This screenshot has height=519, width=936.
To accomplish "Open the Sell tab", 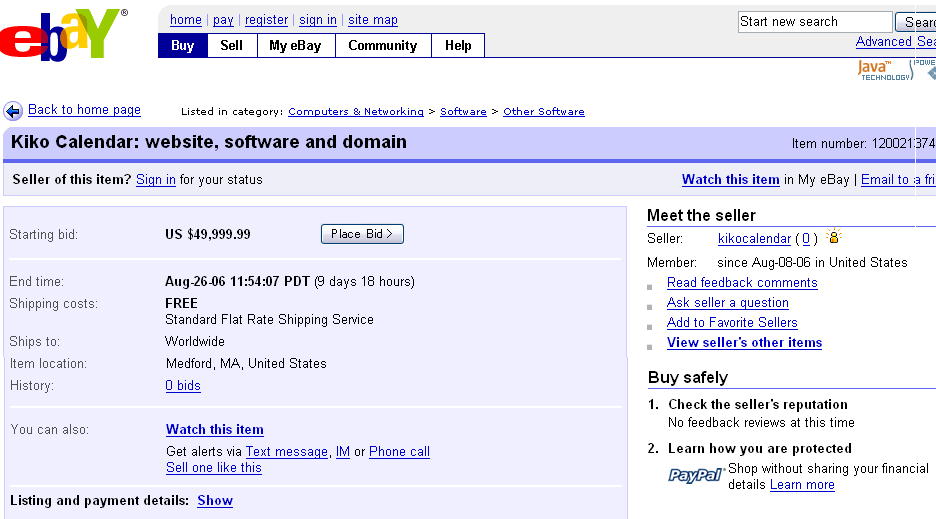I will pos(232,45).
